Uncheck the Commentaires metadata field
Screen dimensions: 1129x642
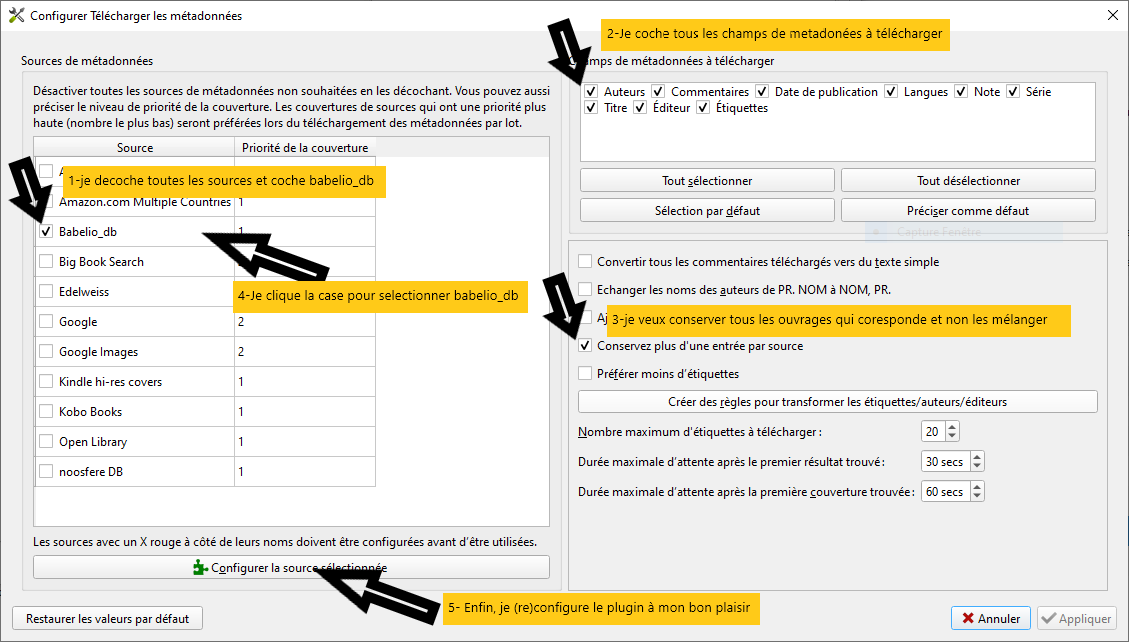(x=658, y=91)
